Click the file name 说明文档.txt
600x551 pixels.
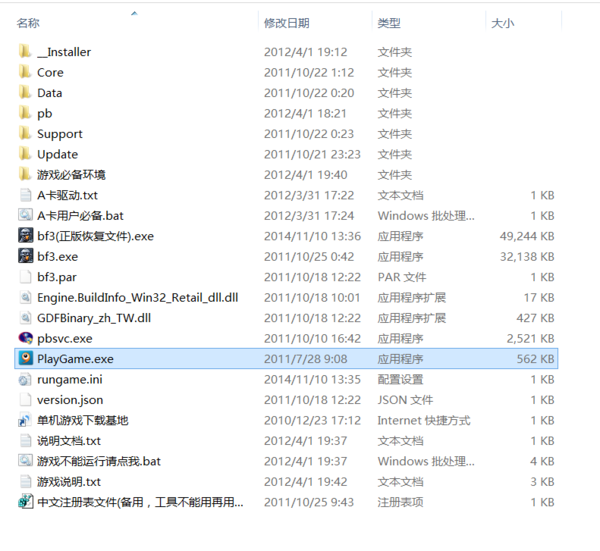pyautogui.click(x=69, y=441)
